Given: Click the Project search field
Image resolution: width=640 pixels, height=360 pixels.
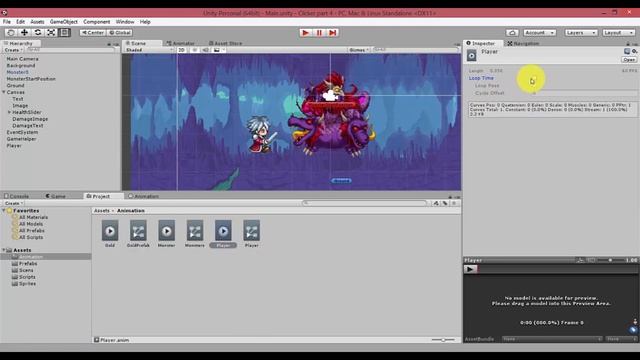Looking at the screenshot, I should click(364, 203).
